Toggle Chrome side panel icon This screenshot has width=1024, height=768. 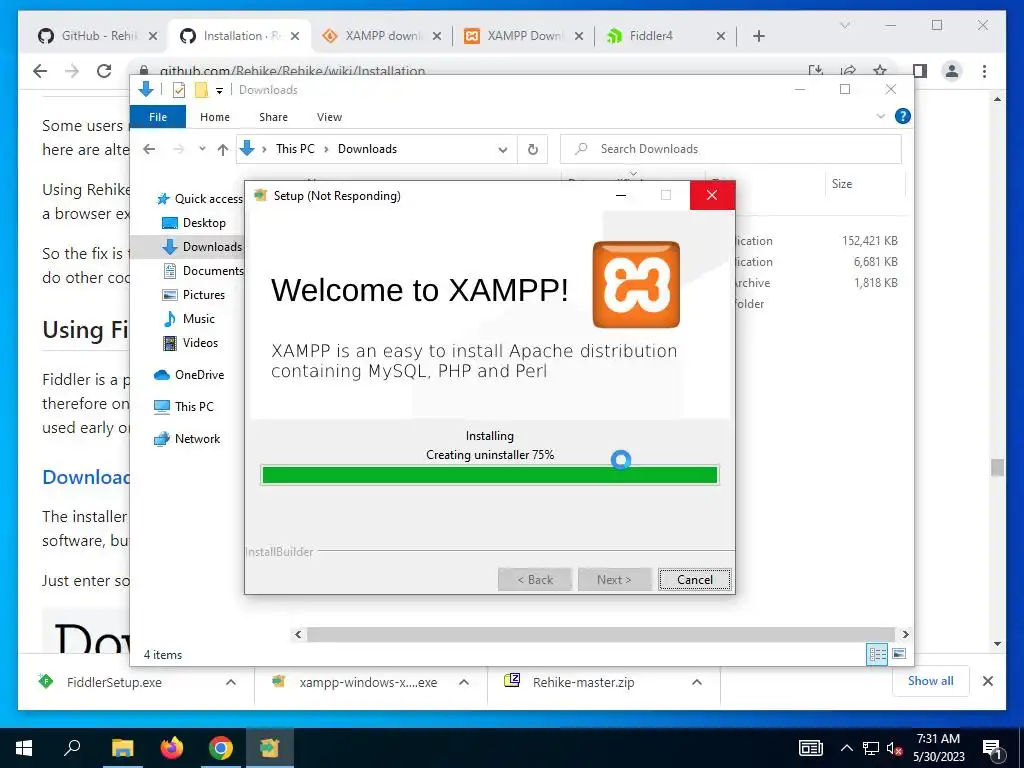click(920, 71)
